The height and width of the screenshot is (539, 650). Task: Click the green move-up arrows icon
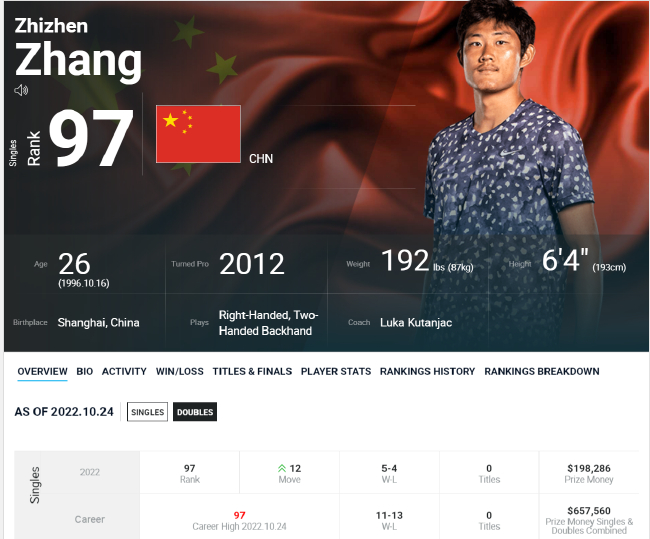[282, 469]
